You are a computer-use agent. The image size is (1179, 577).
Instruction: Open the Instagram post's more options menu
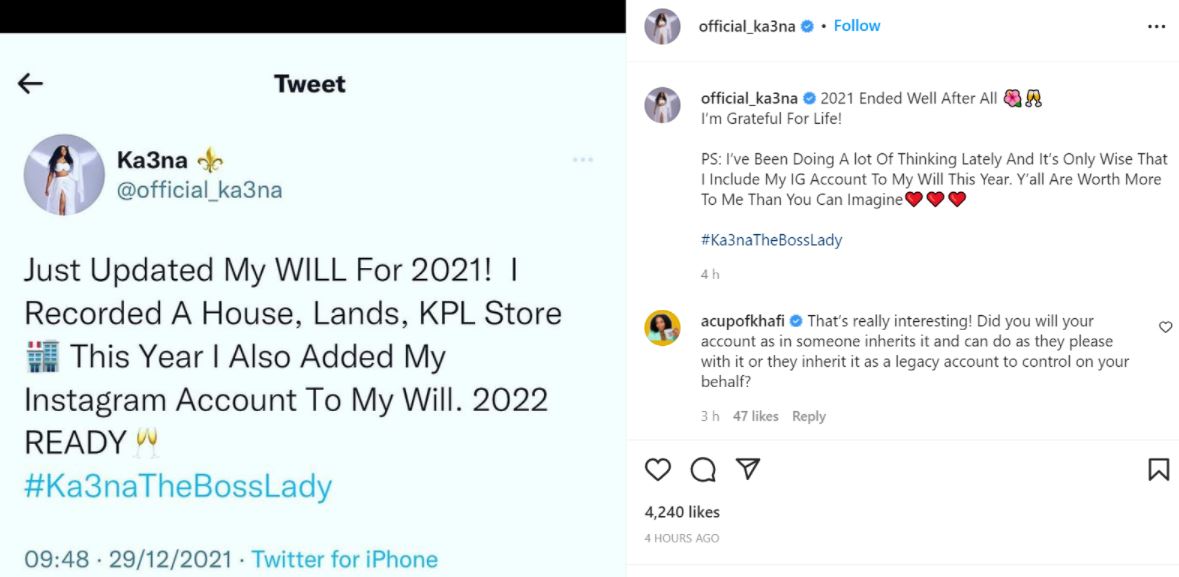1156,27
